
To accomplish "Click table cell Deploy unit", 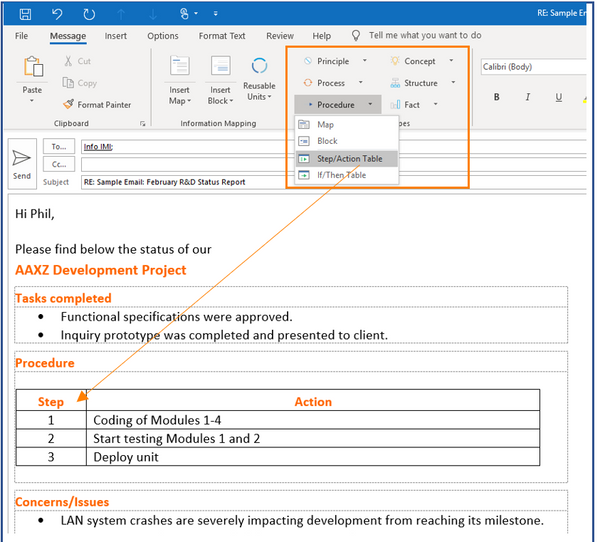I will 313,457.
